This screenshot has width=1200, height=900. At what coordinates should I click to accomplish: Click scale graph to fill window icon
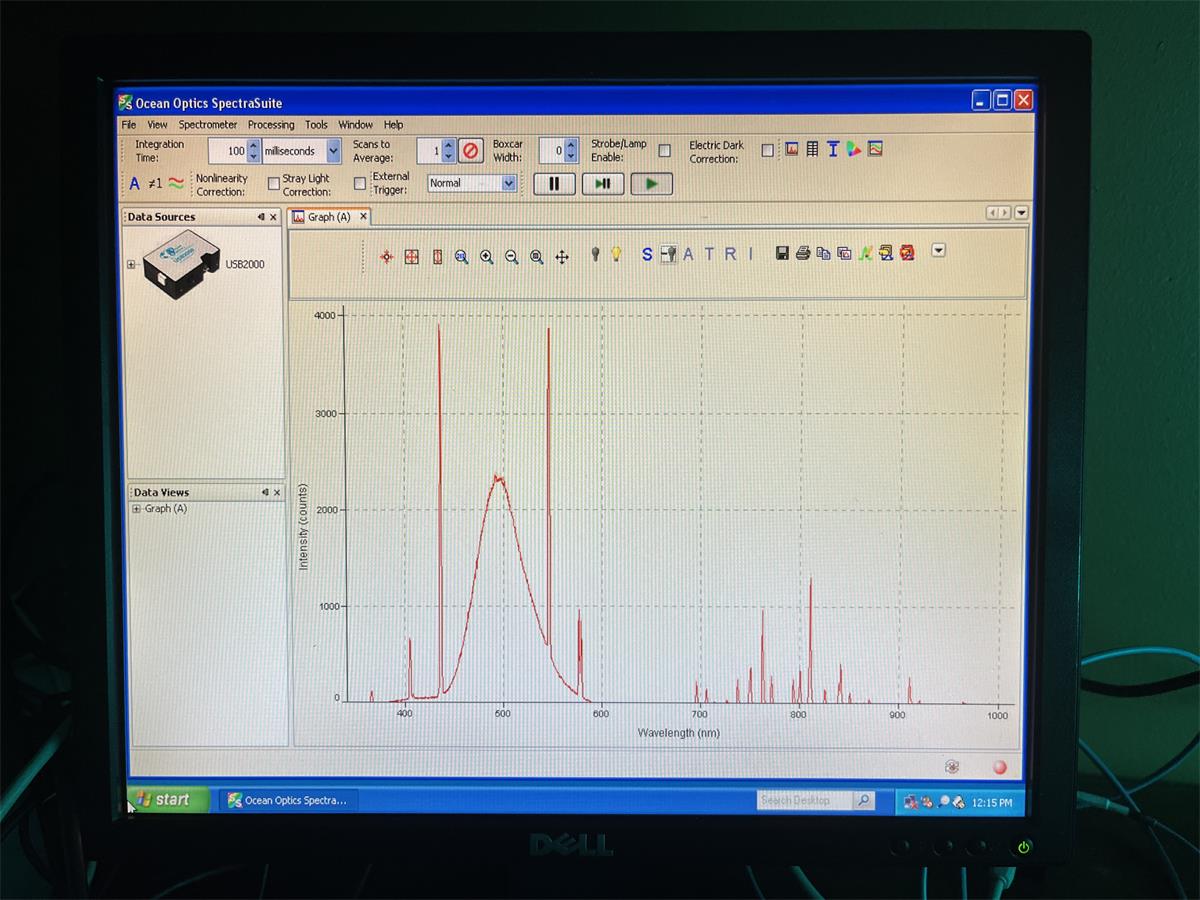412,256
